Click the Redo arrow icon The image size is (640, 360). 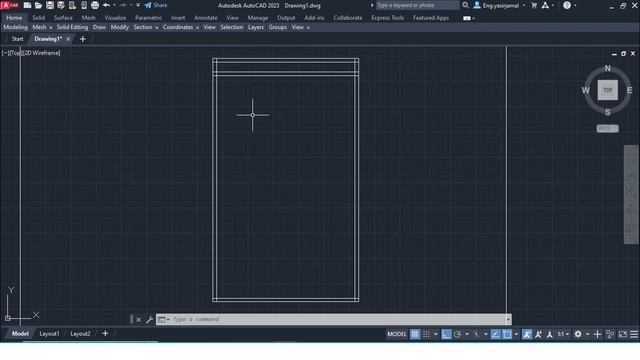pyautogui.click(x=123, y=5)
